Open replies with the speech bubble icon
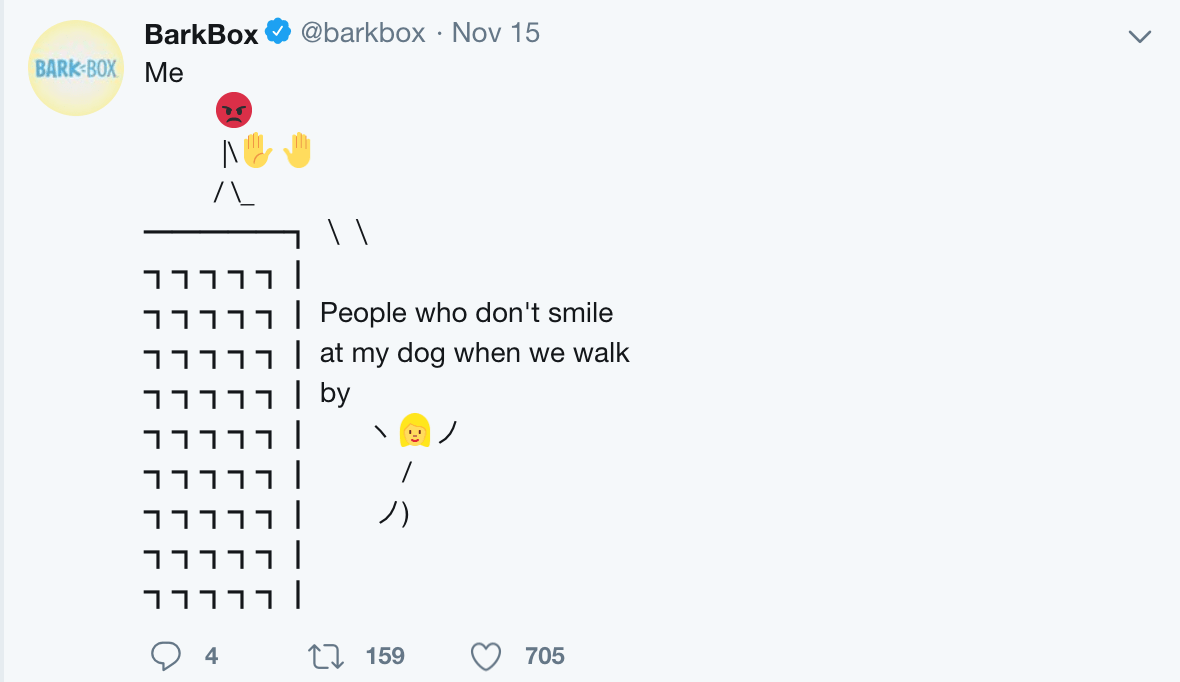 point(166,656)
